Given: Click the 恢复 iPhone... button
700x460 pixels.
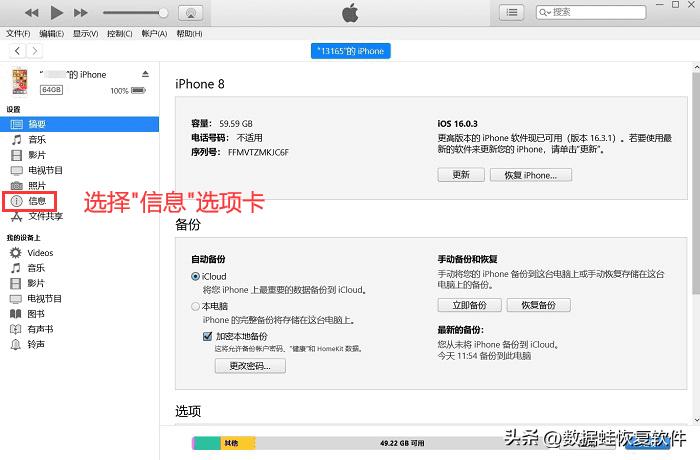Looking at the screenshot, I should pos(530,175).
